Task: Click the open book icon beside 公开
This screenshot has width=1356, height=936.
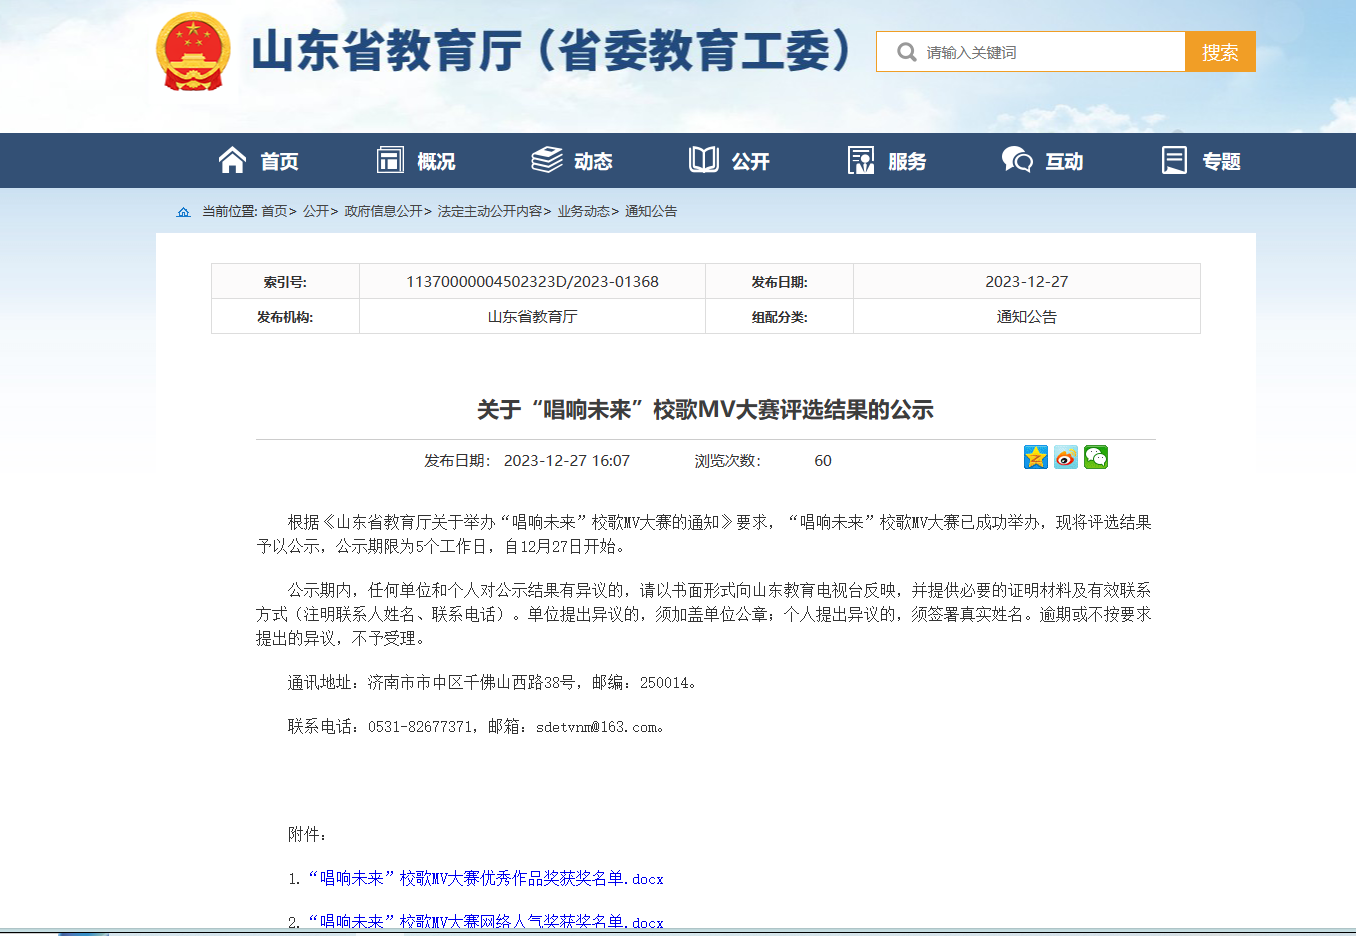Action: coord(704,160)
